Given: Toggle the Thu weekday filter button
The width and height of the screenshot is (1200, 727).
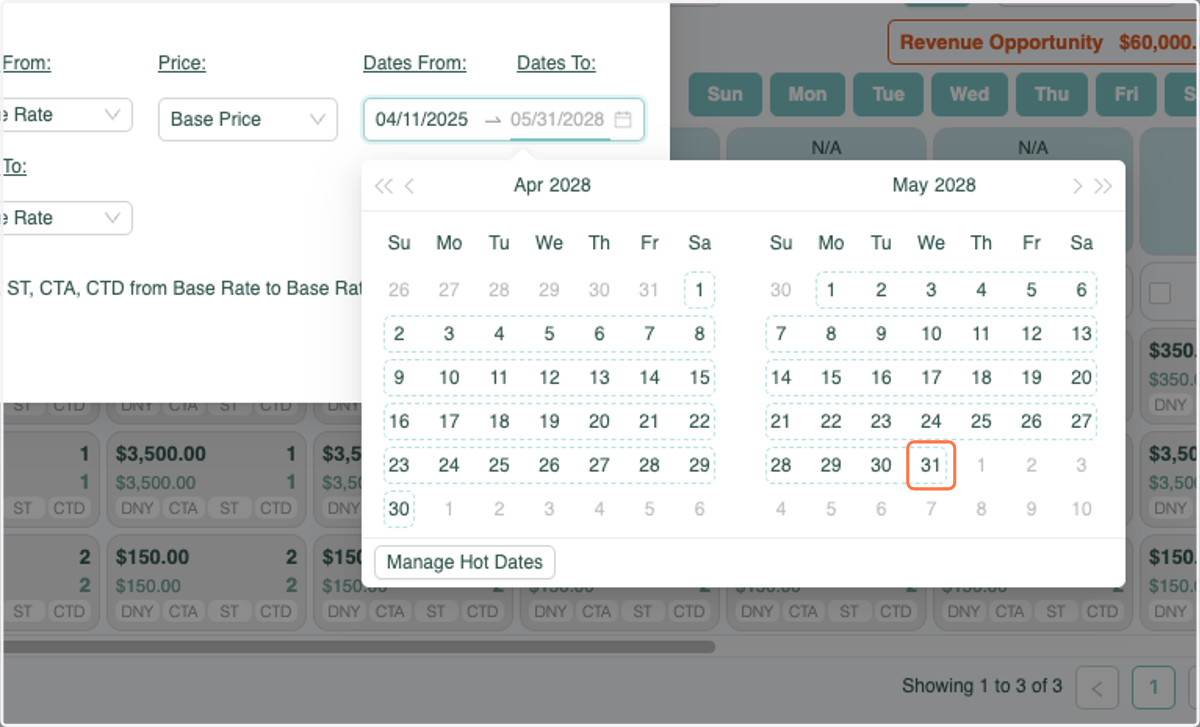Looking at the screenshot, I should pos(1051,95).
